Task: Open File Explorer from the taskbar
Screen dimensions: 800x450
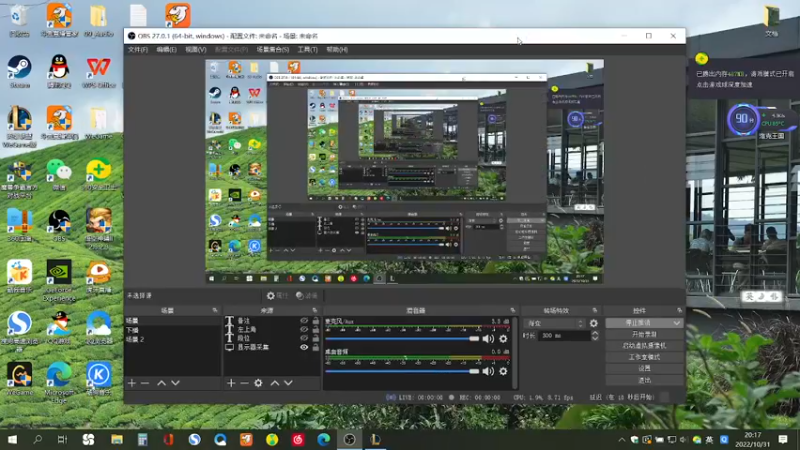Action: tap(117, 439)
